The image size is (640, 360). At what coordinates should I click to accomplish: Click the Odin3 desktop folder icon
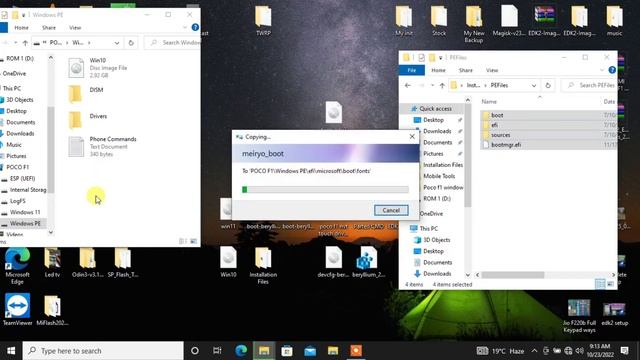[x=87, y=262]
